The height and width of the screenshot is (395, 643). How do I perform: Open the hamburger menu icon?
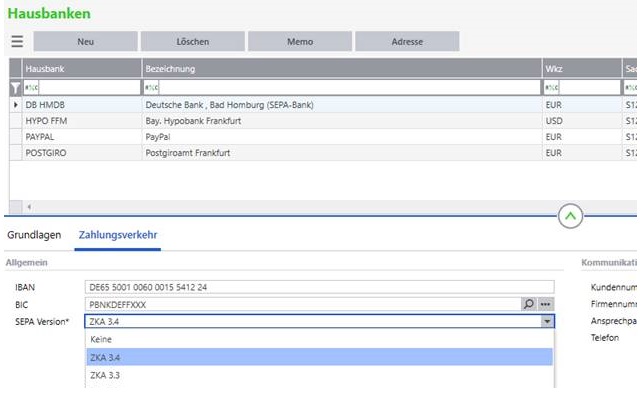pyautogui.click(x=17, y=41)
